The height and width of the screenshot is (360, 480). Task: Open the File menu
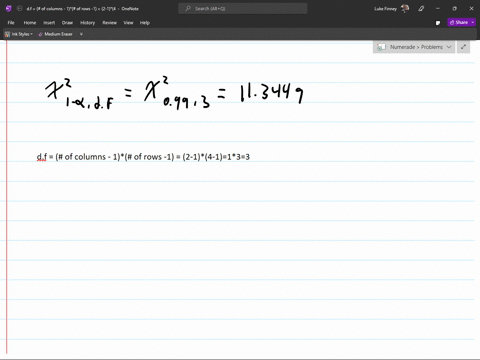coord(11,23)
